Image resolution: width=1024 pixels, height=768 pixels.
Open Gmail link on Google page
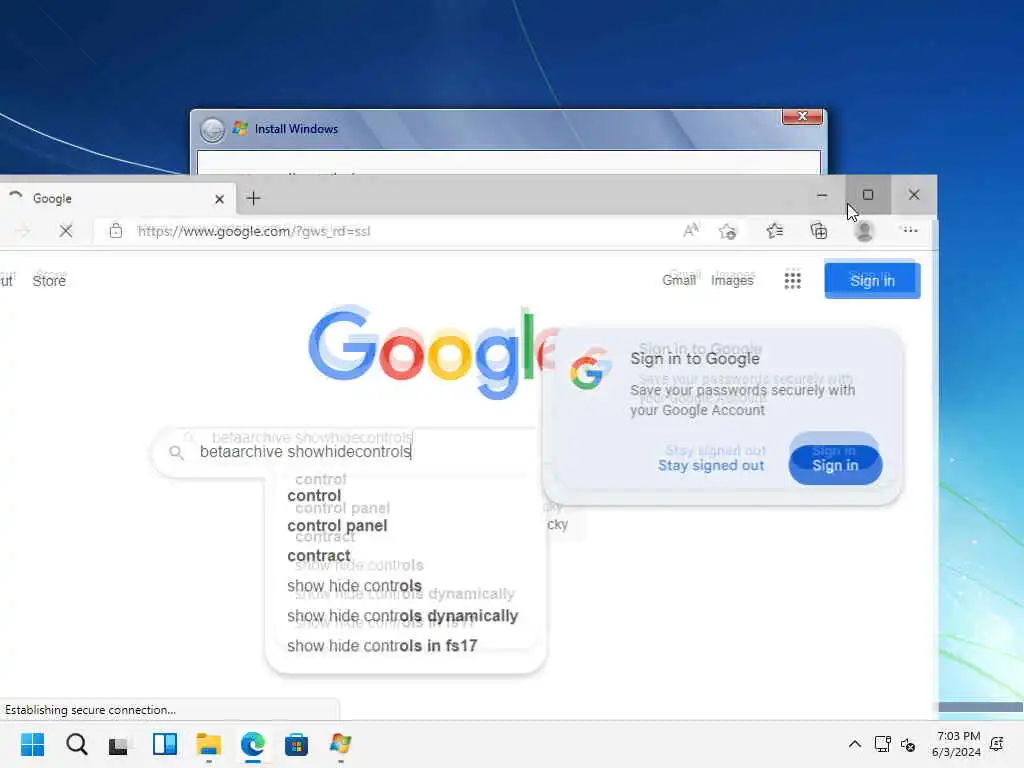pyautogui.click(x=679, y=280)
